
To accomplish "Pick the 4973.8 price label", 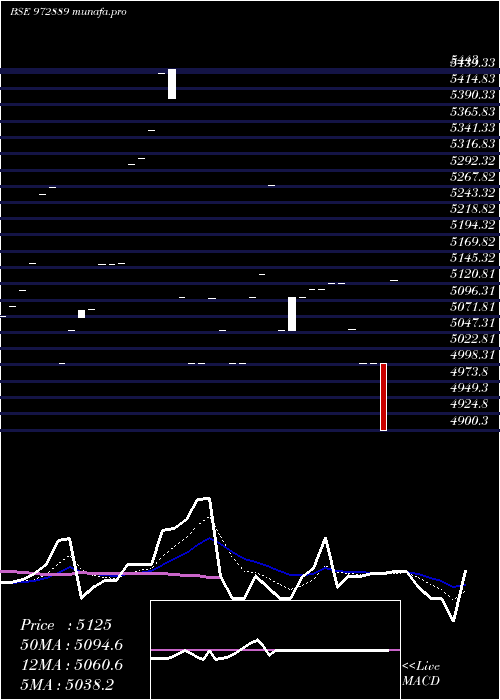I will tap(469, 371).
